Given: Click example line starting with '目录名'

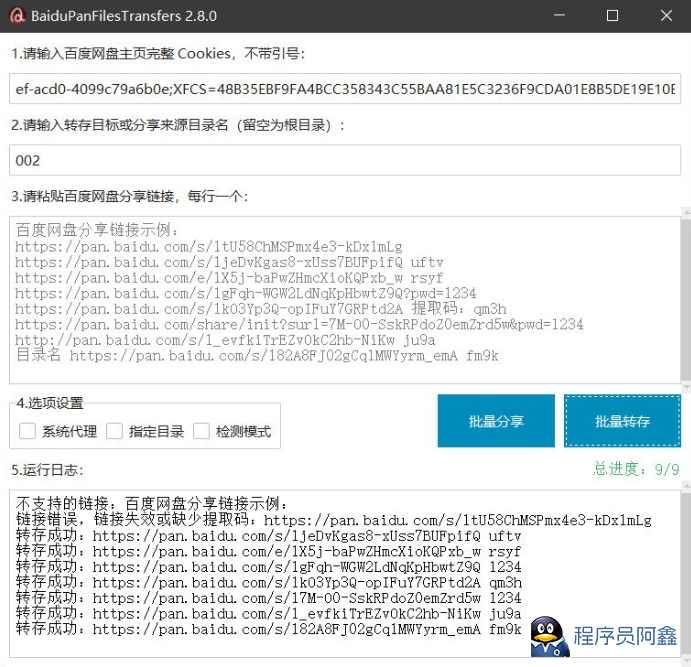Looking at the screenshot, I should coord(257,355).
